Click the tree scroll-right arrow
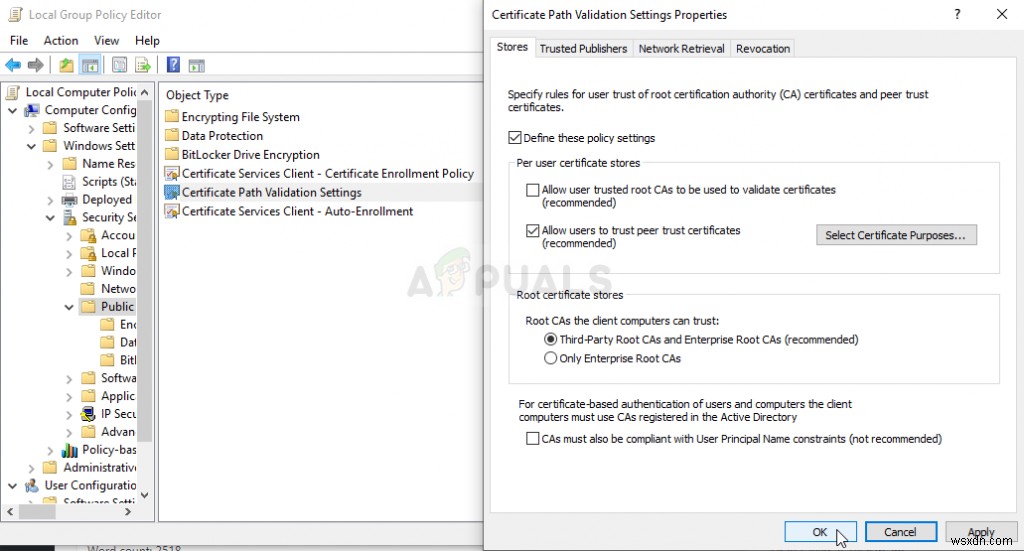This screenshot has width=1024, height=551. click(128, 512)
